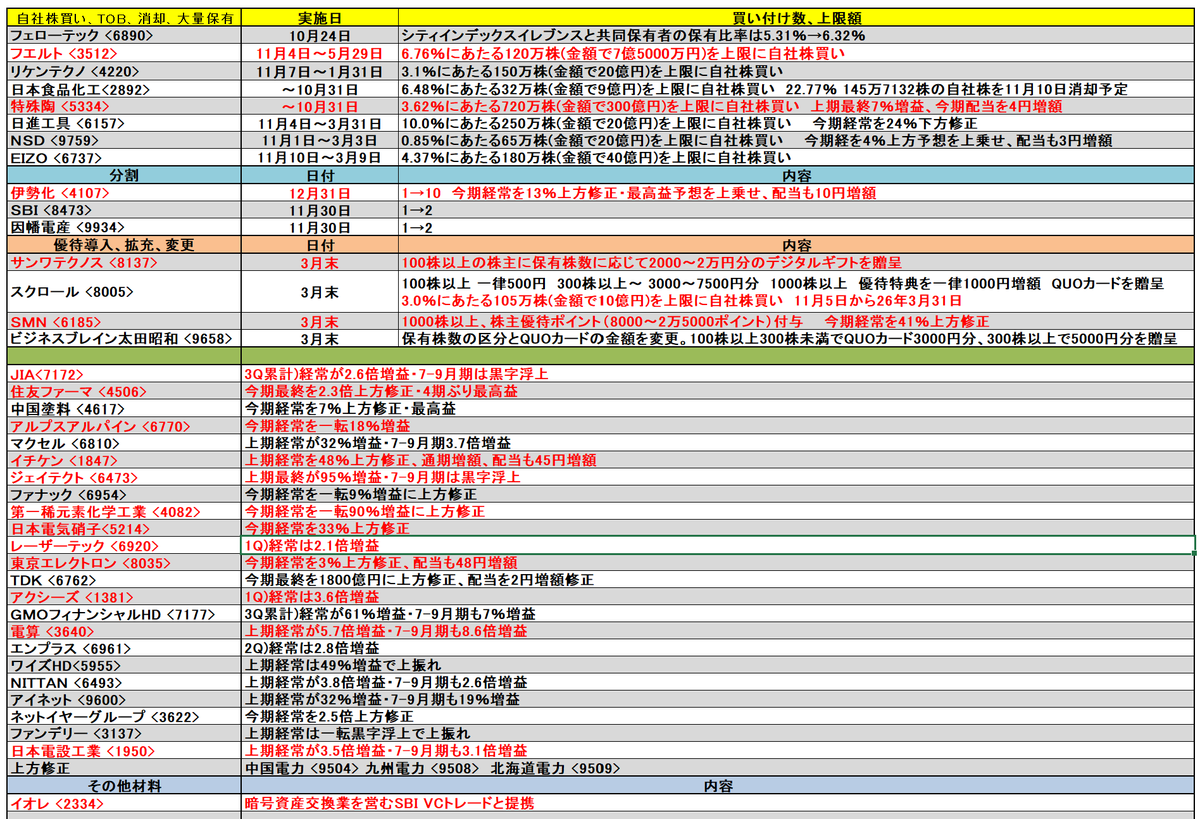The image size is (1200, 819).
Task: Select the NITTAN <6493> cell
Action: pyautogui.click(x=124, y=683)
